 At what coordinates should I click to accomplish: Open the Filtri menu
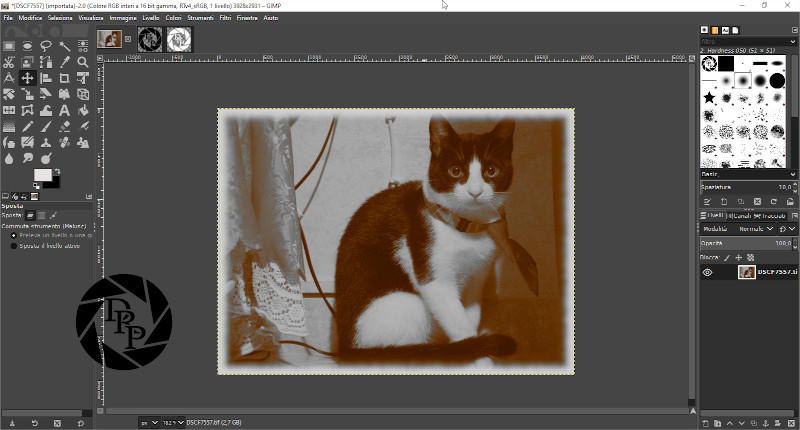pos(225,18)
